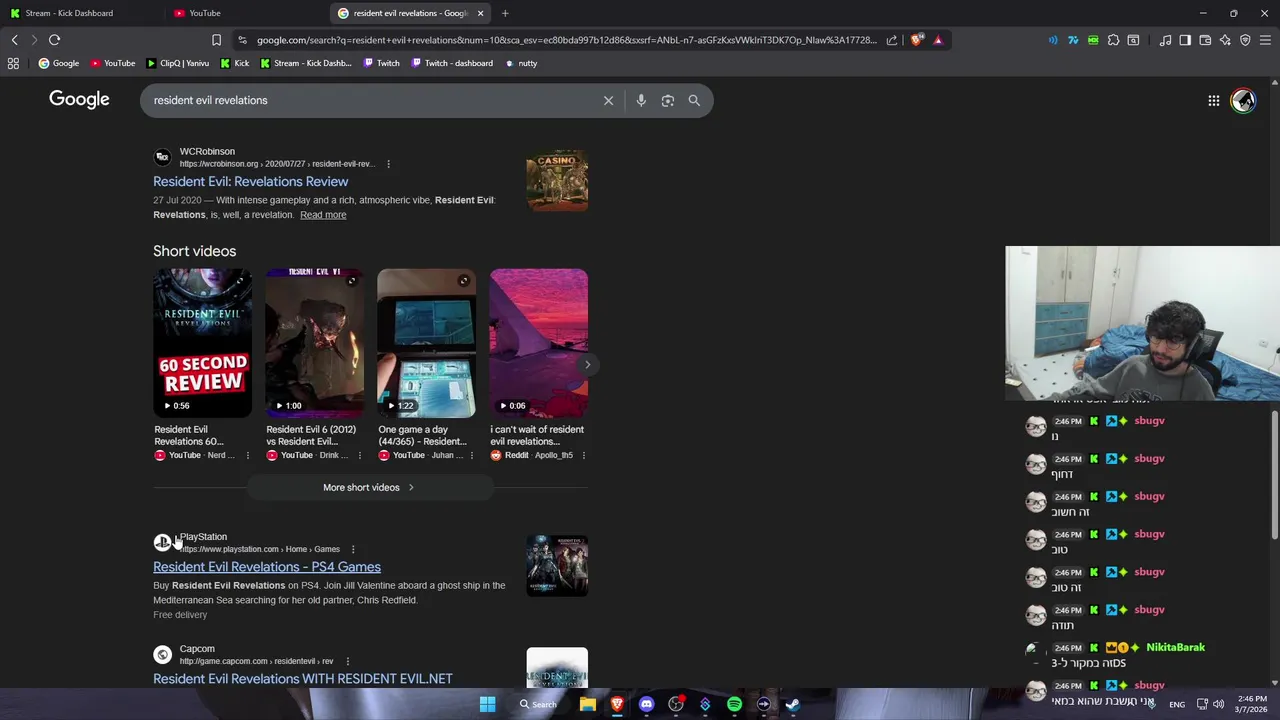Viewport: 1280px width, 720px height.
Task: Open the Kick bookmark
Action: [x=235, y=63]
